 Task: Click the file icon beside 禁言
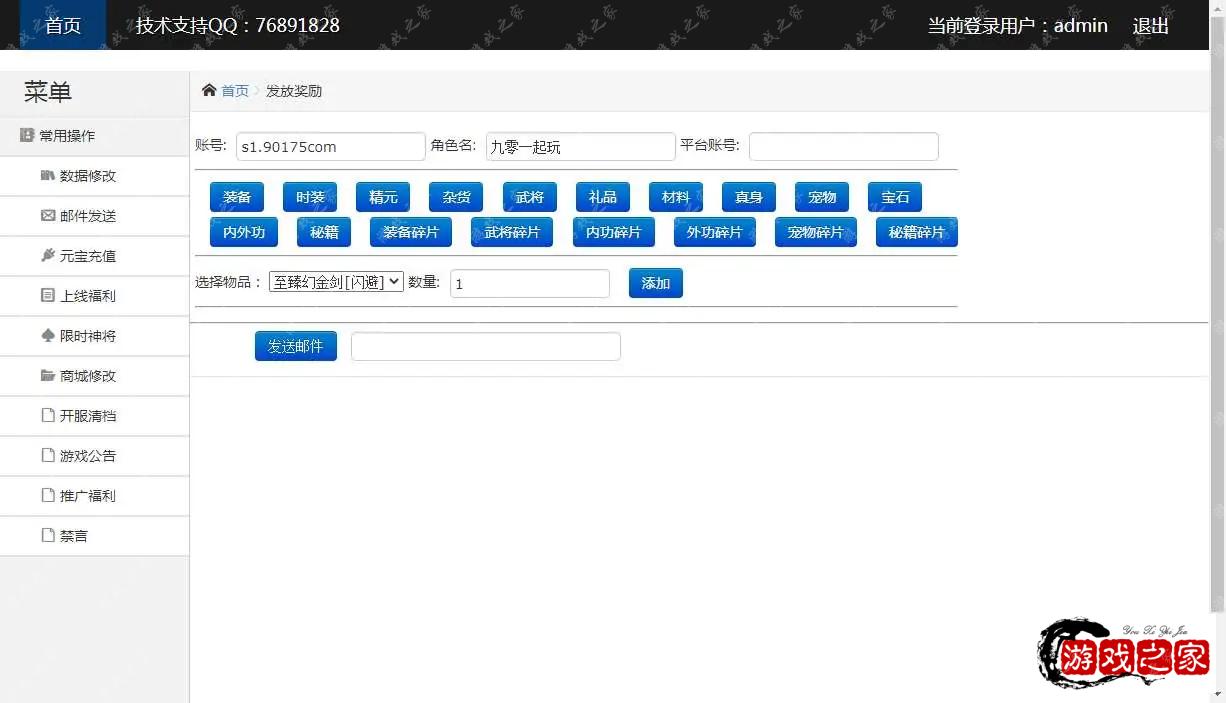(47, 535)
